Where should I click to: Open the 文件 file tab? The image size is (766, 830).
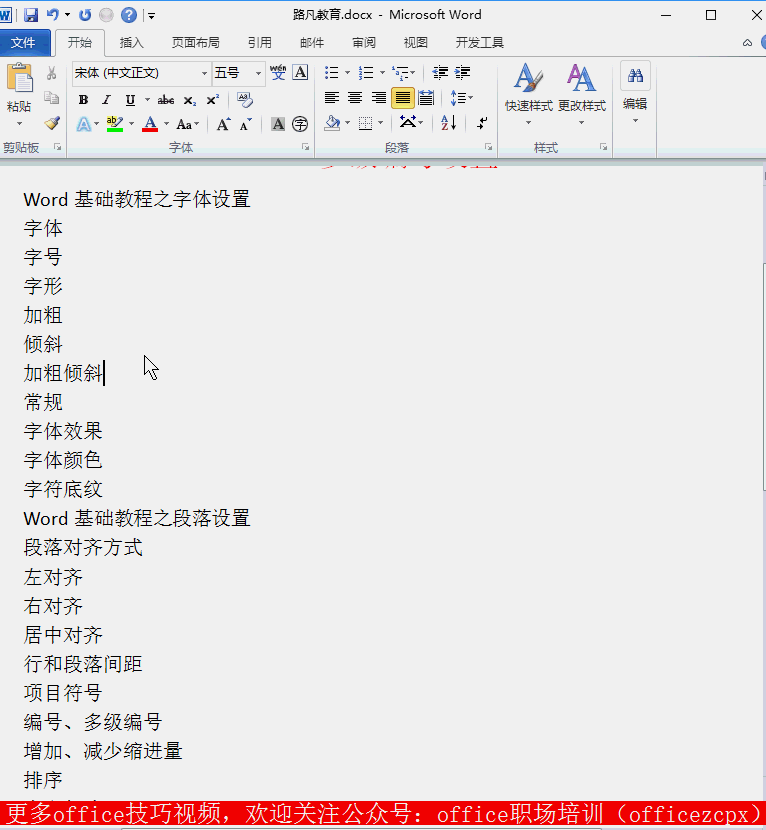coord(24,42)
